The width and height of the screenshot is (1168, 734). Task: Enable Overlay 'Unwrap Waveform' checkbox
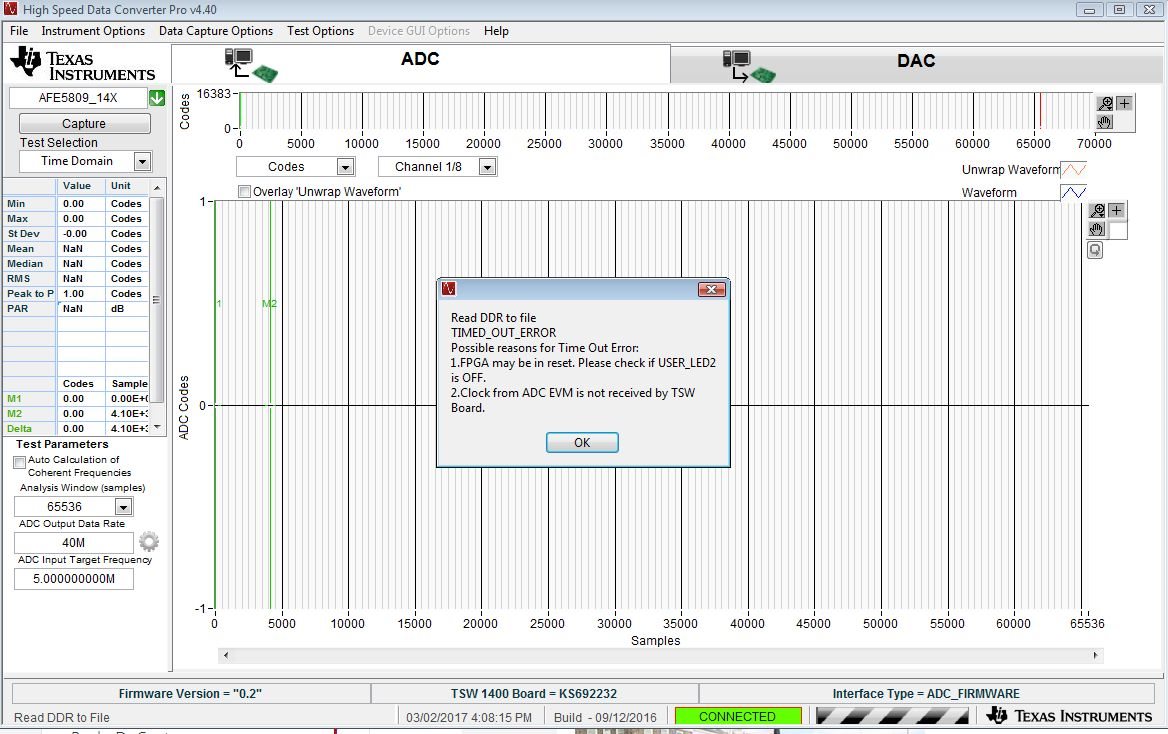[244, 192]
